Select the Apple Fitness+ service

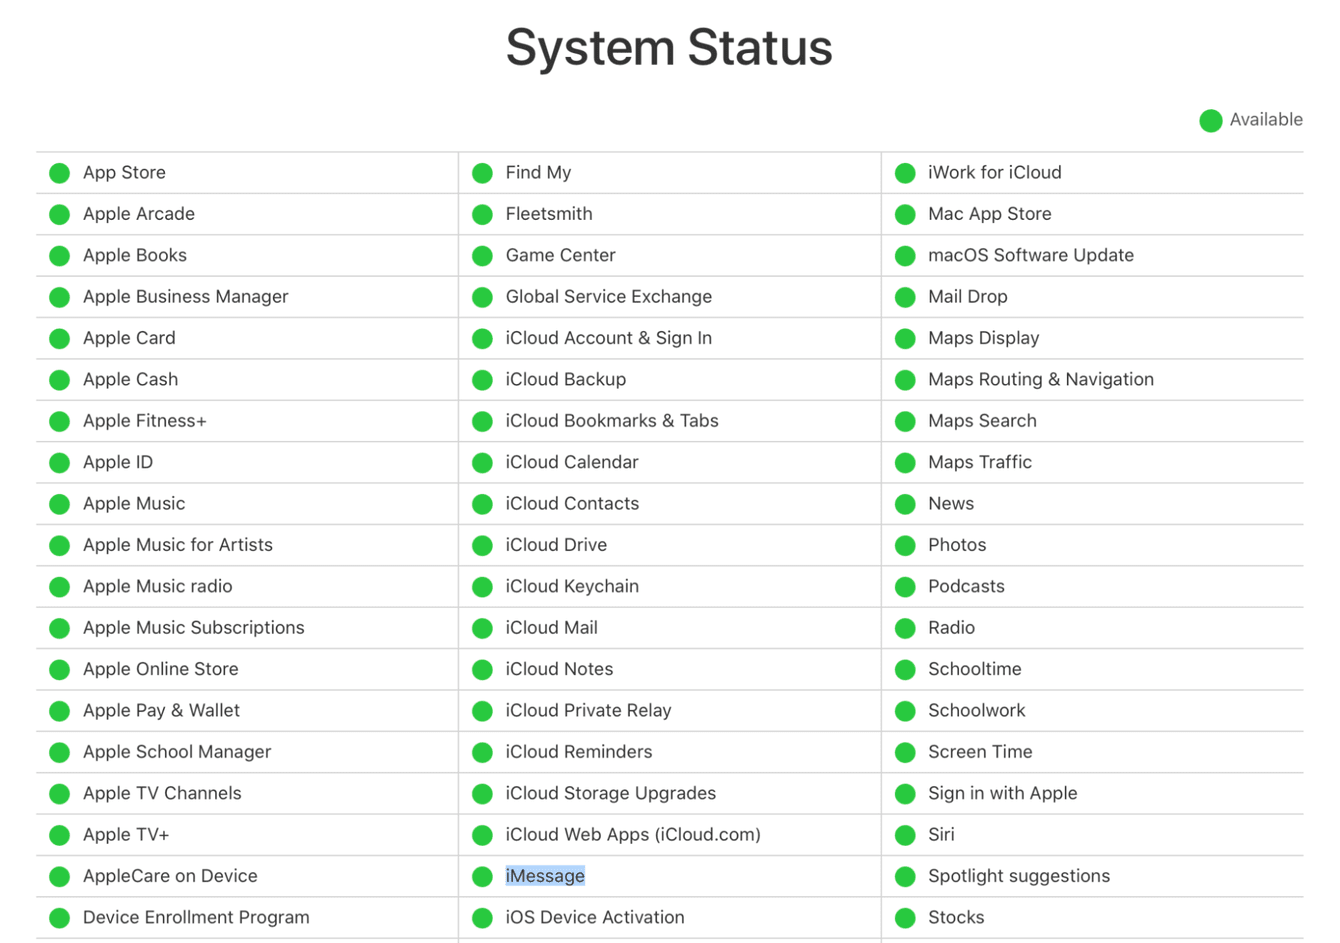(x=143, y=421)
